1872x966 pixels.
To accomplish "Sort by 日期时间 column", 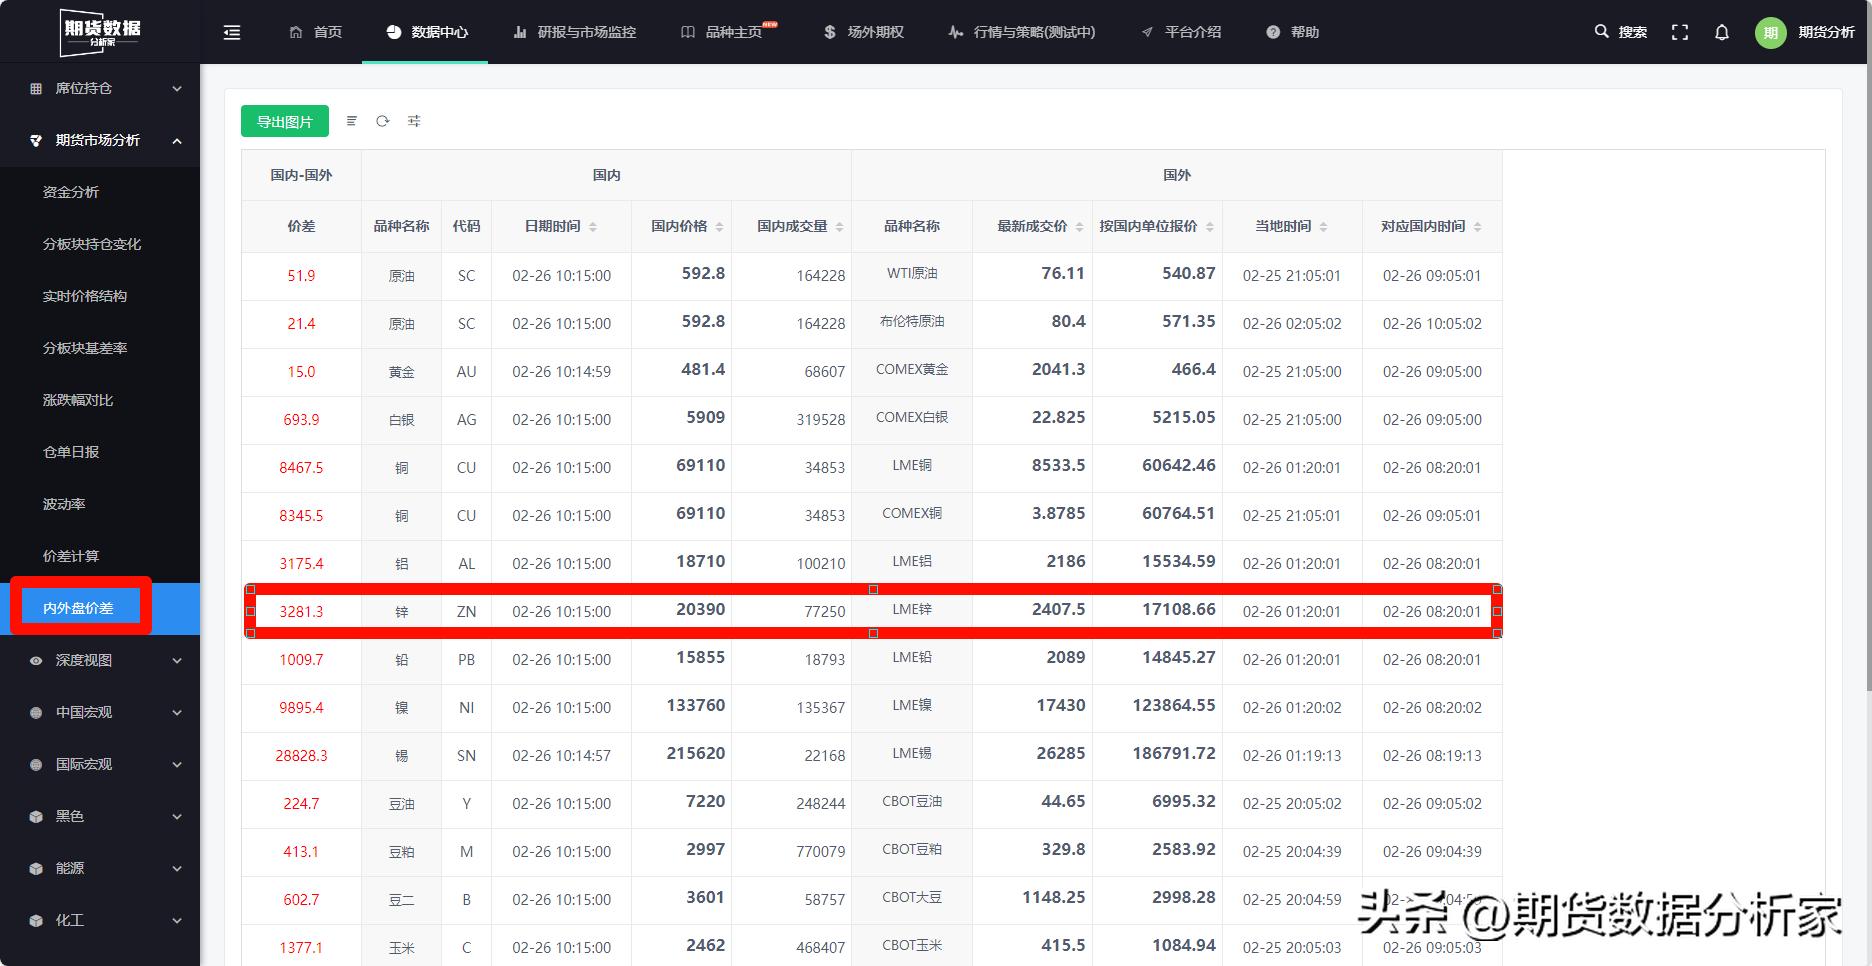I will coord(592,227).
